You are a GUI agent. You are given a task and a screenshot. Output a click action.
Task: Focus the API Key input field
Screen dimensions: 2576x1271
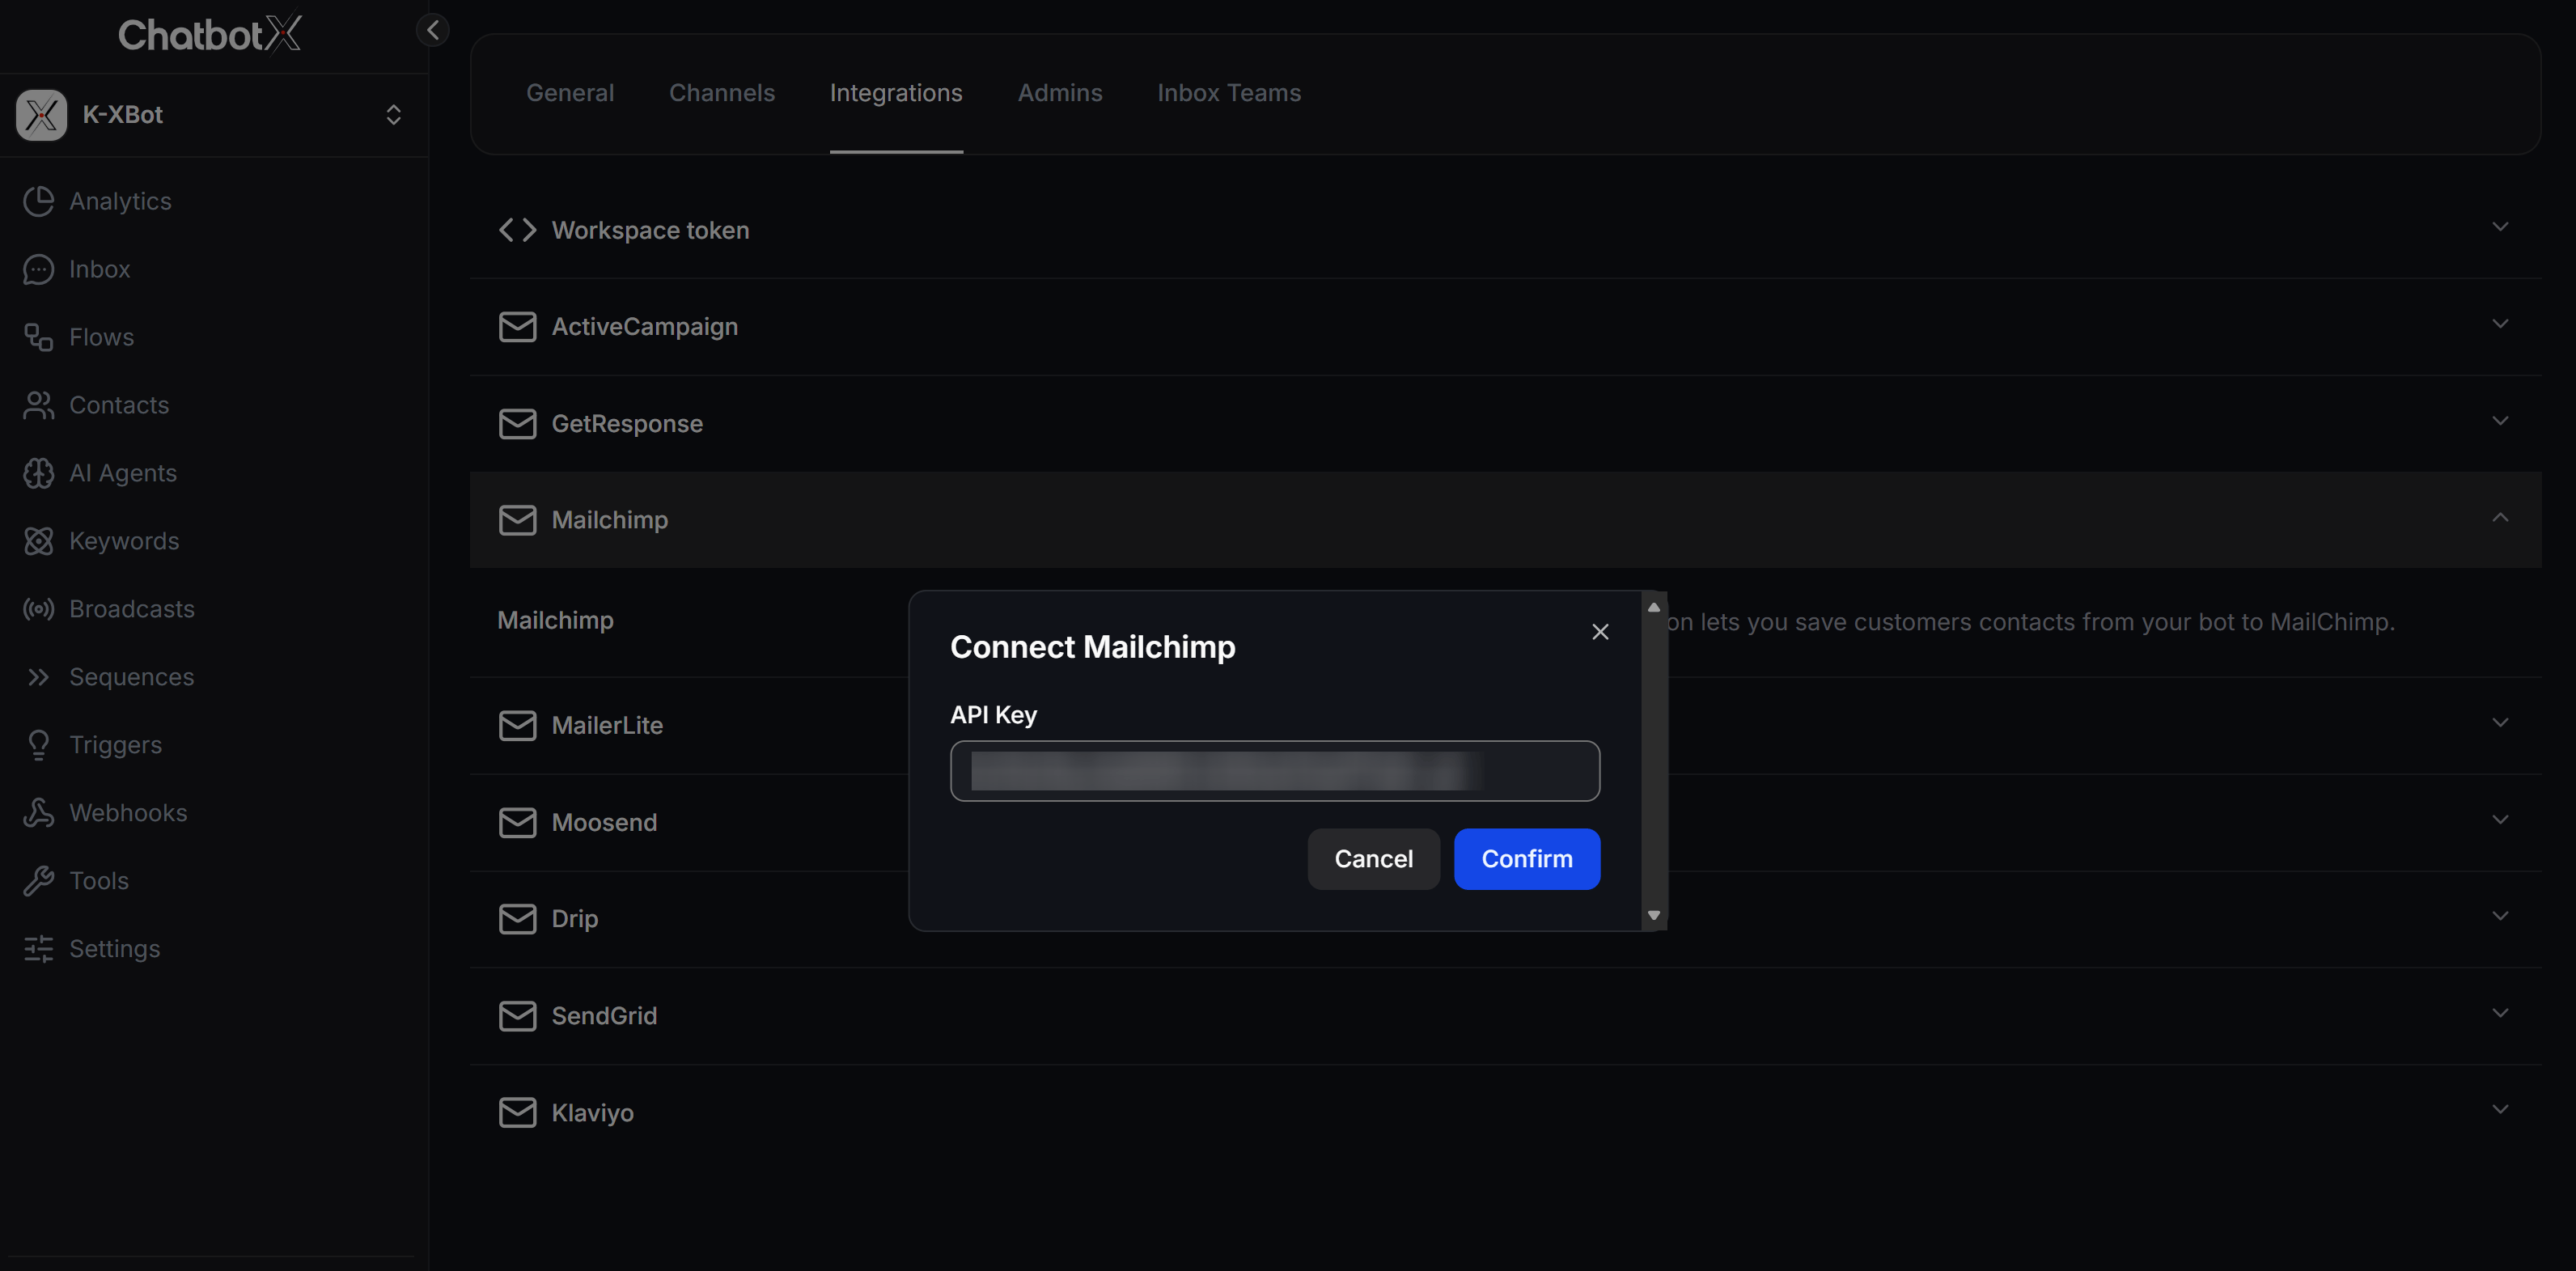(1275, 771)
